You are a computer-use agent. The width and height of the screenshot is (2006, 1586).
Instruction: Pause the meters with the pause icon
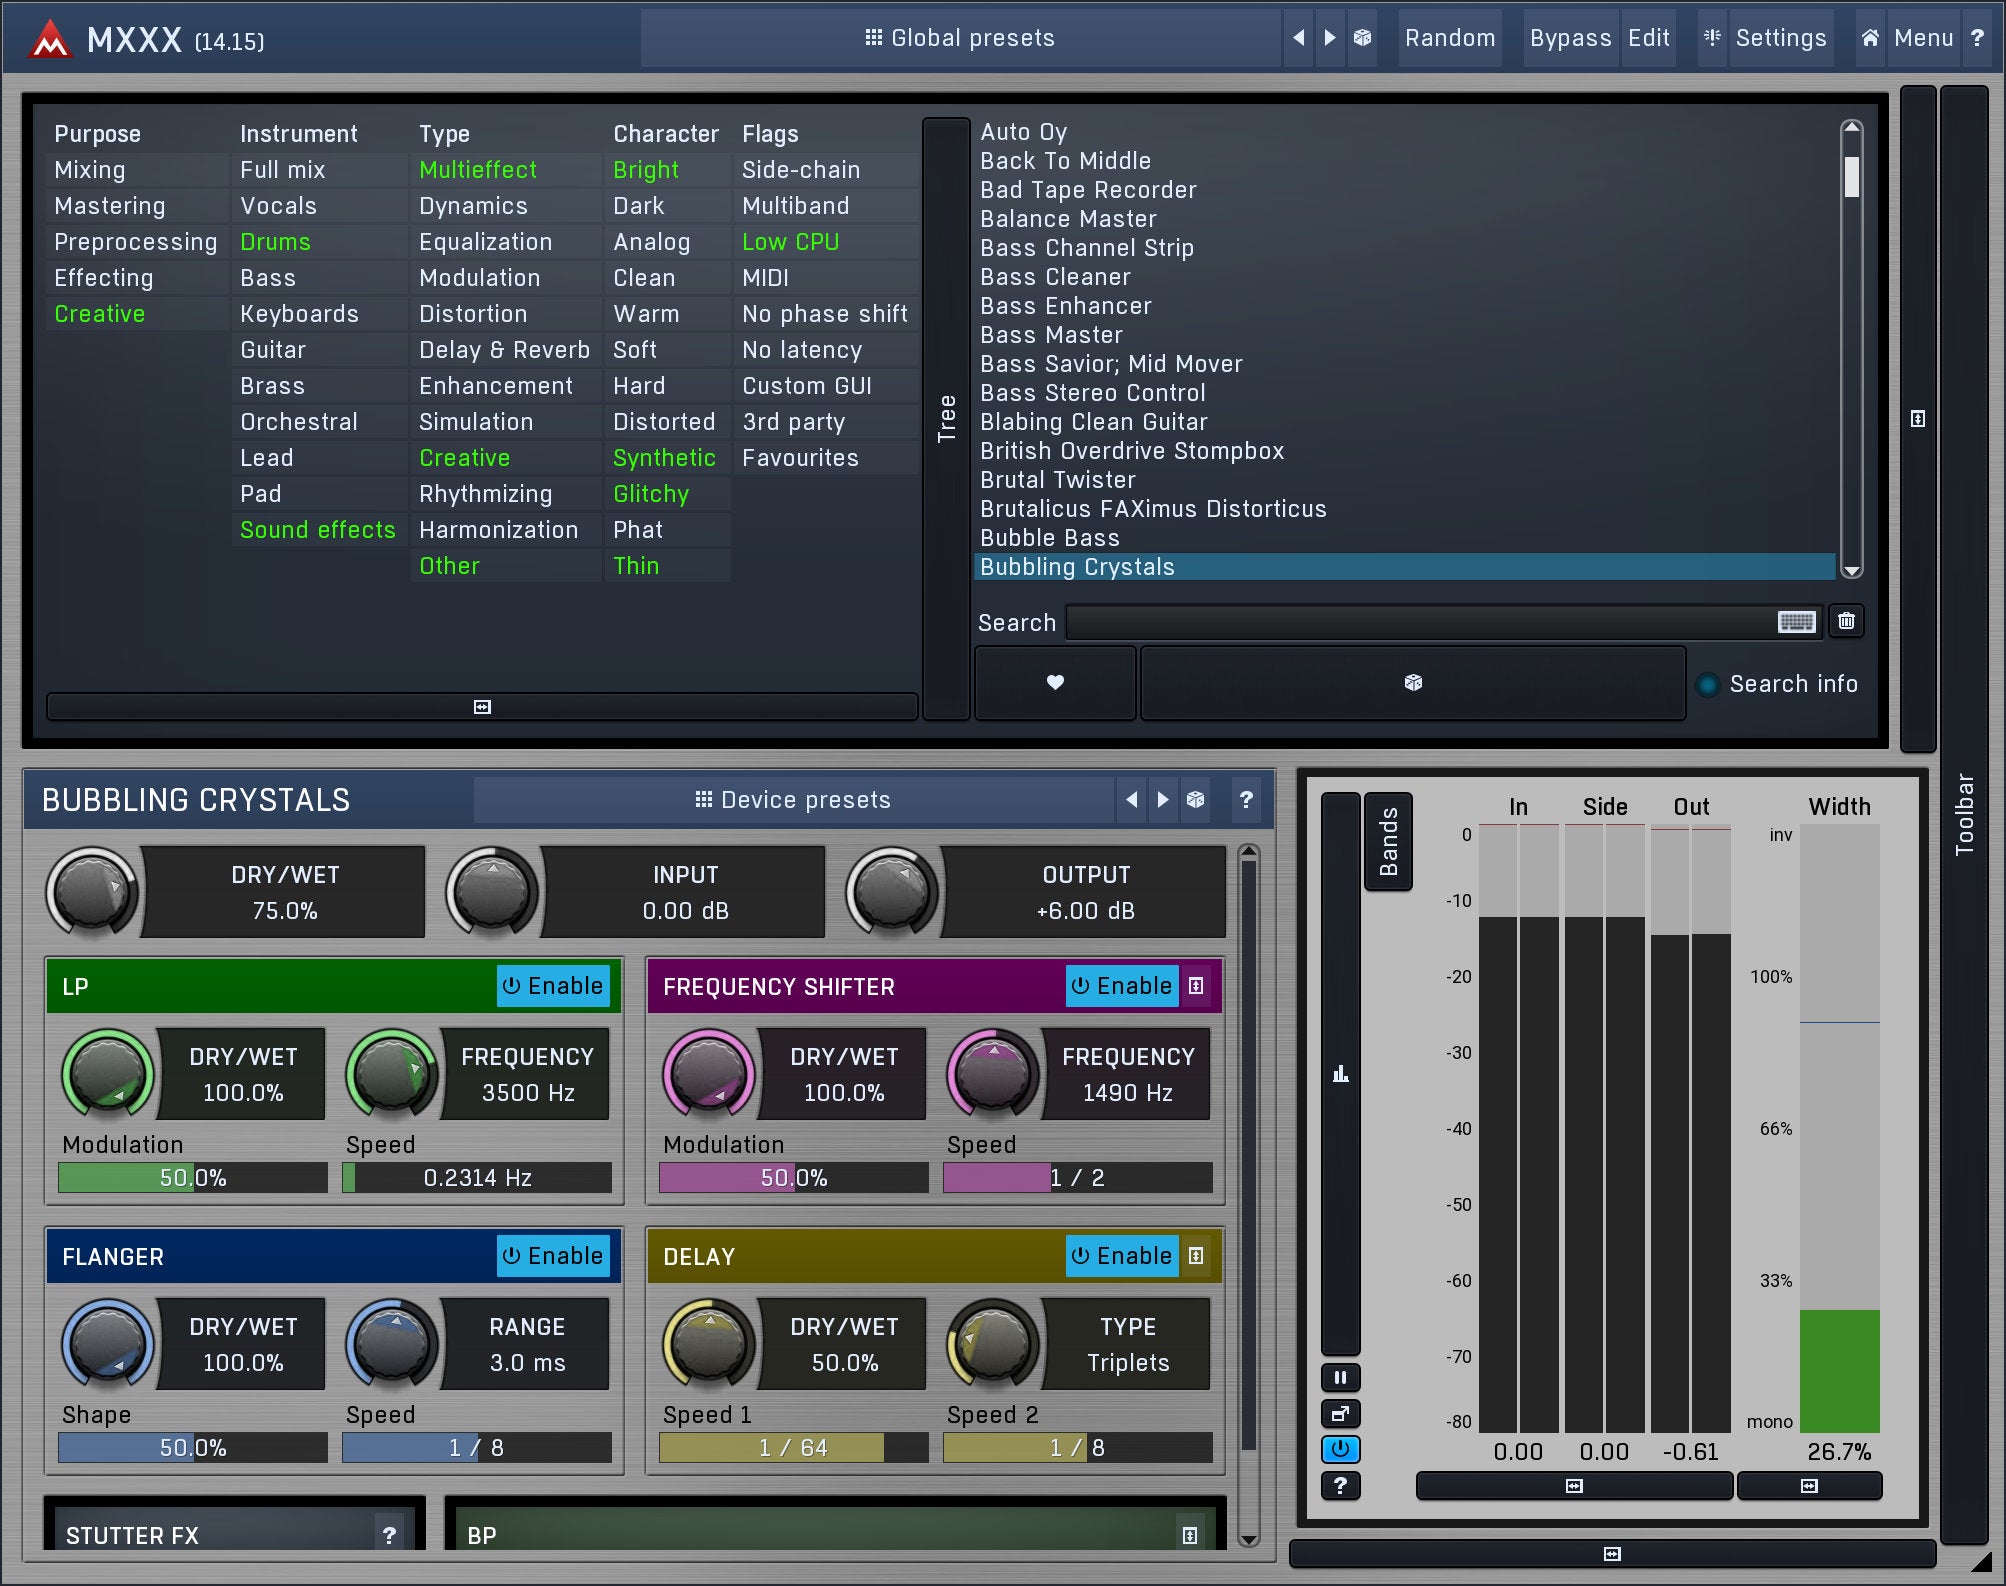[x=1340, y=1377]
